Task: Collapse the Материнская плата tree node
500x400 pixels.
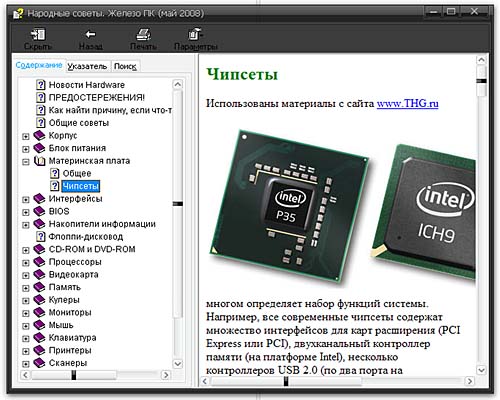Action: 25,162
